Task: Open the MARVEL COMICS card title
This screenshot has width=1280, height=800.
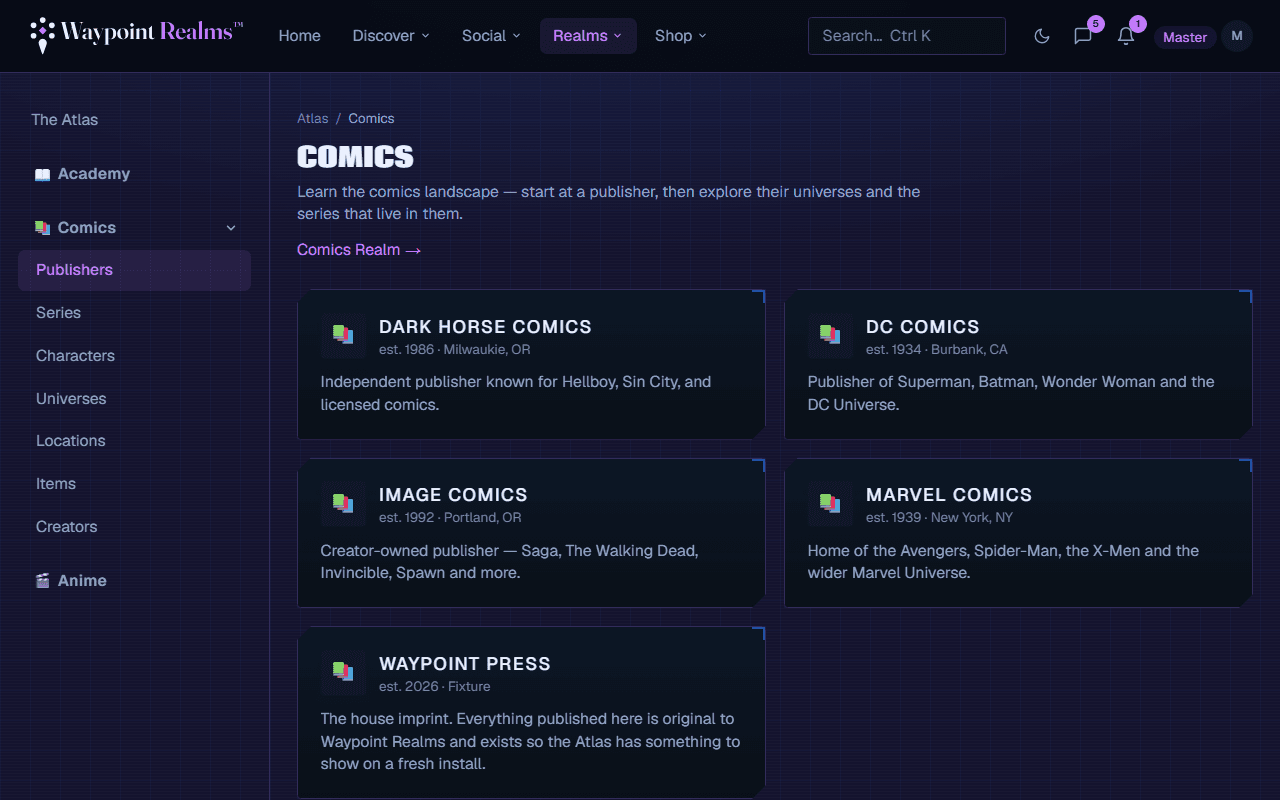Action: [949, 495]
